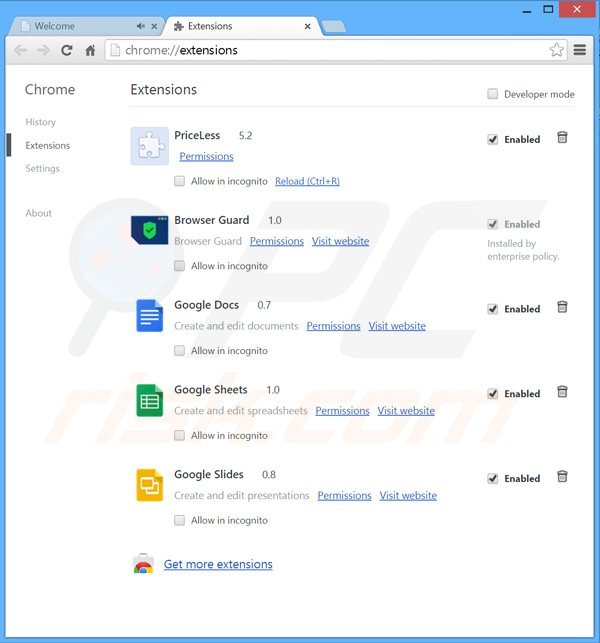Click 'Installed by enterprise policy' text
This screenshot has width=600, height=643.
(x=523, y=250)
